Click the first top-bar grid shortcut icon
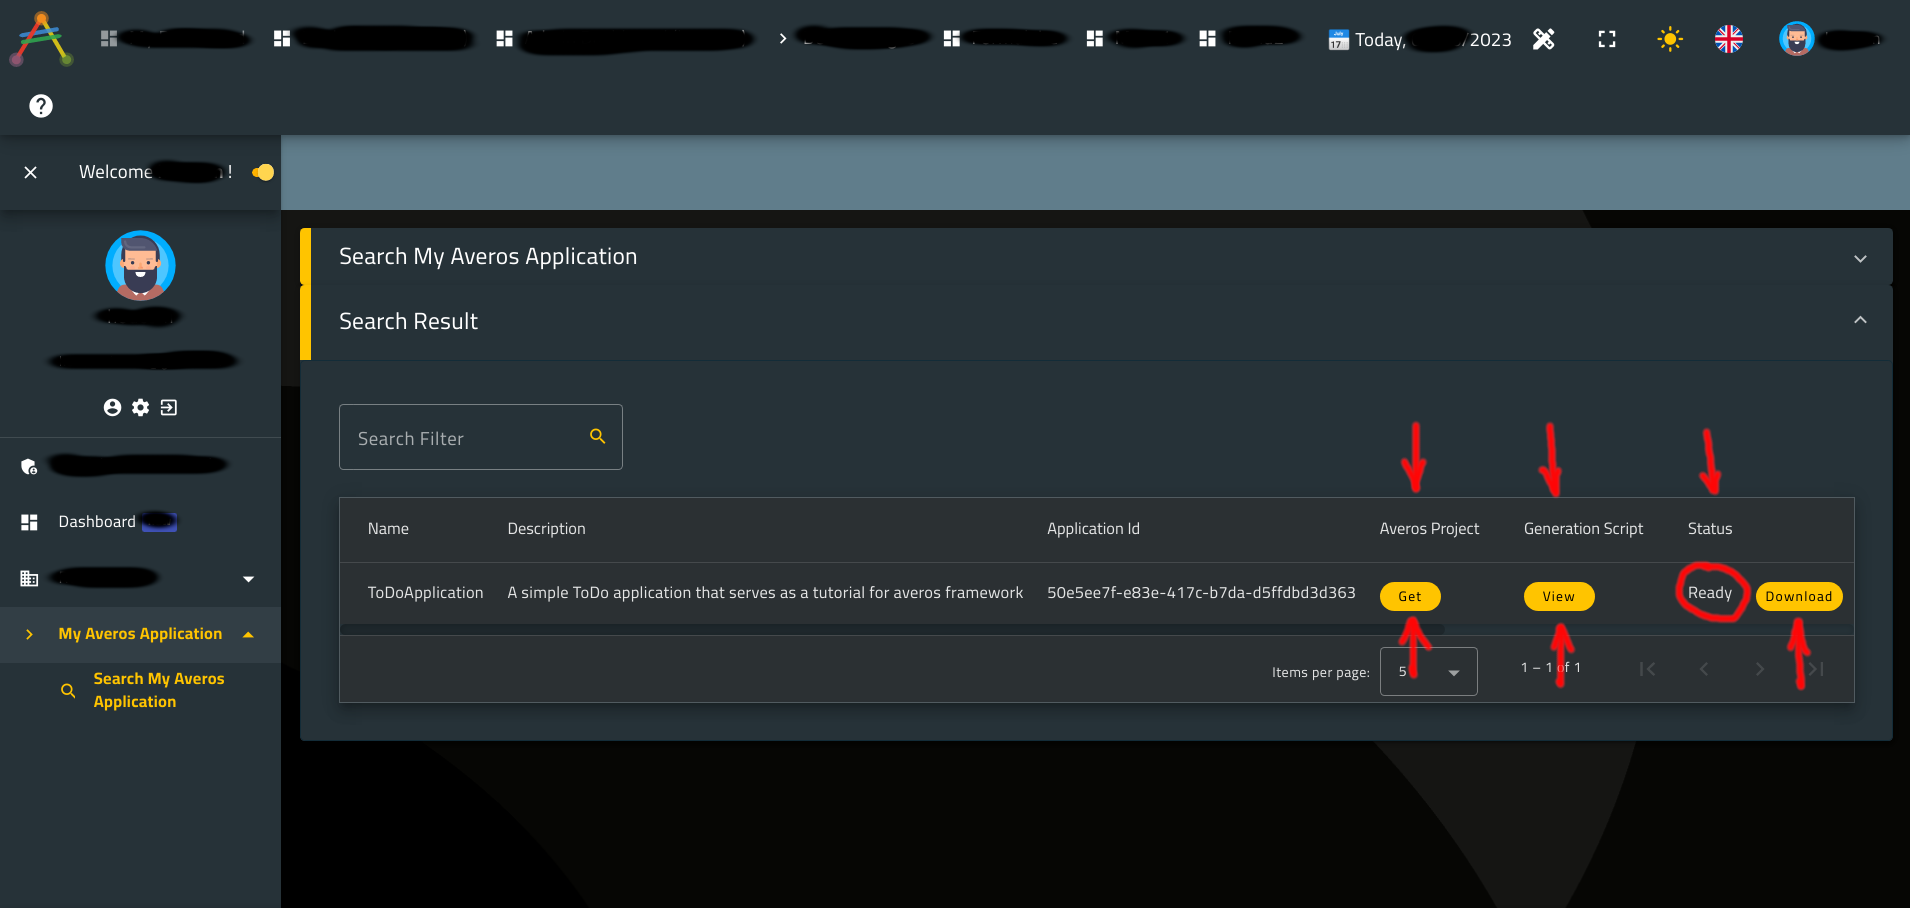 (x=109, y=38)
